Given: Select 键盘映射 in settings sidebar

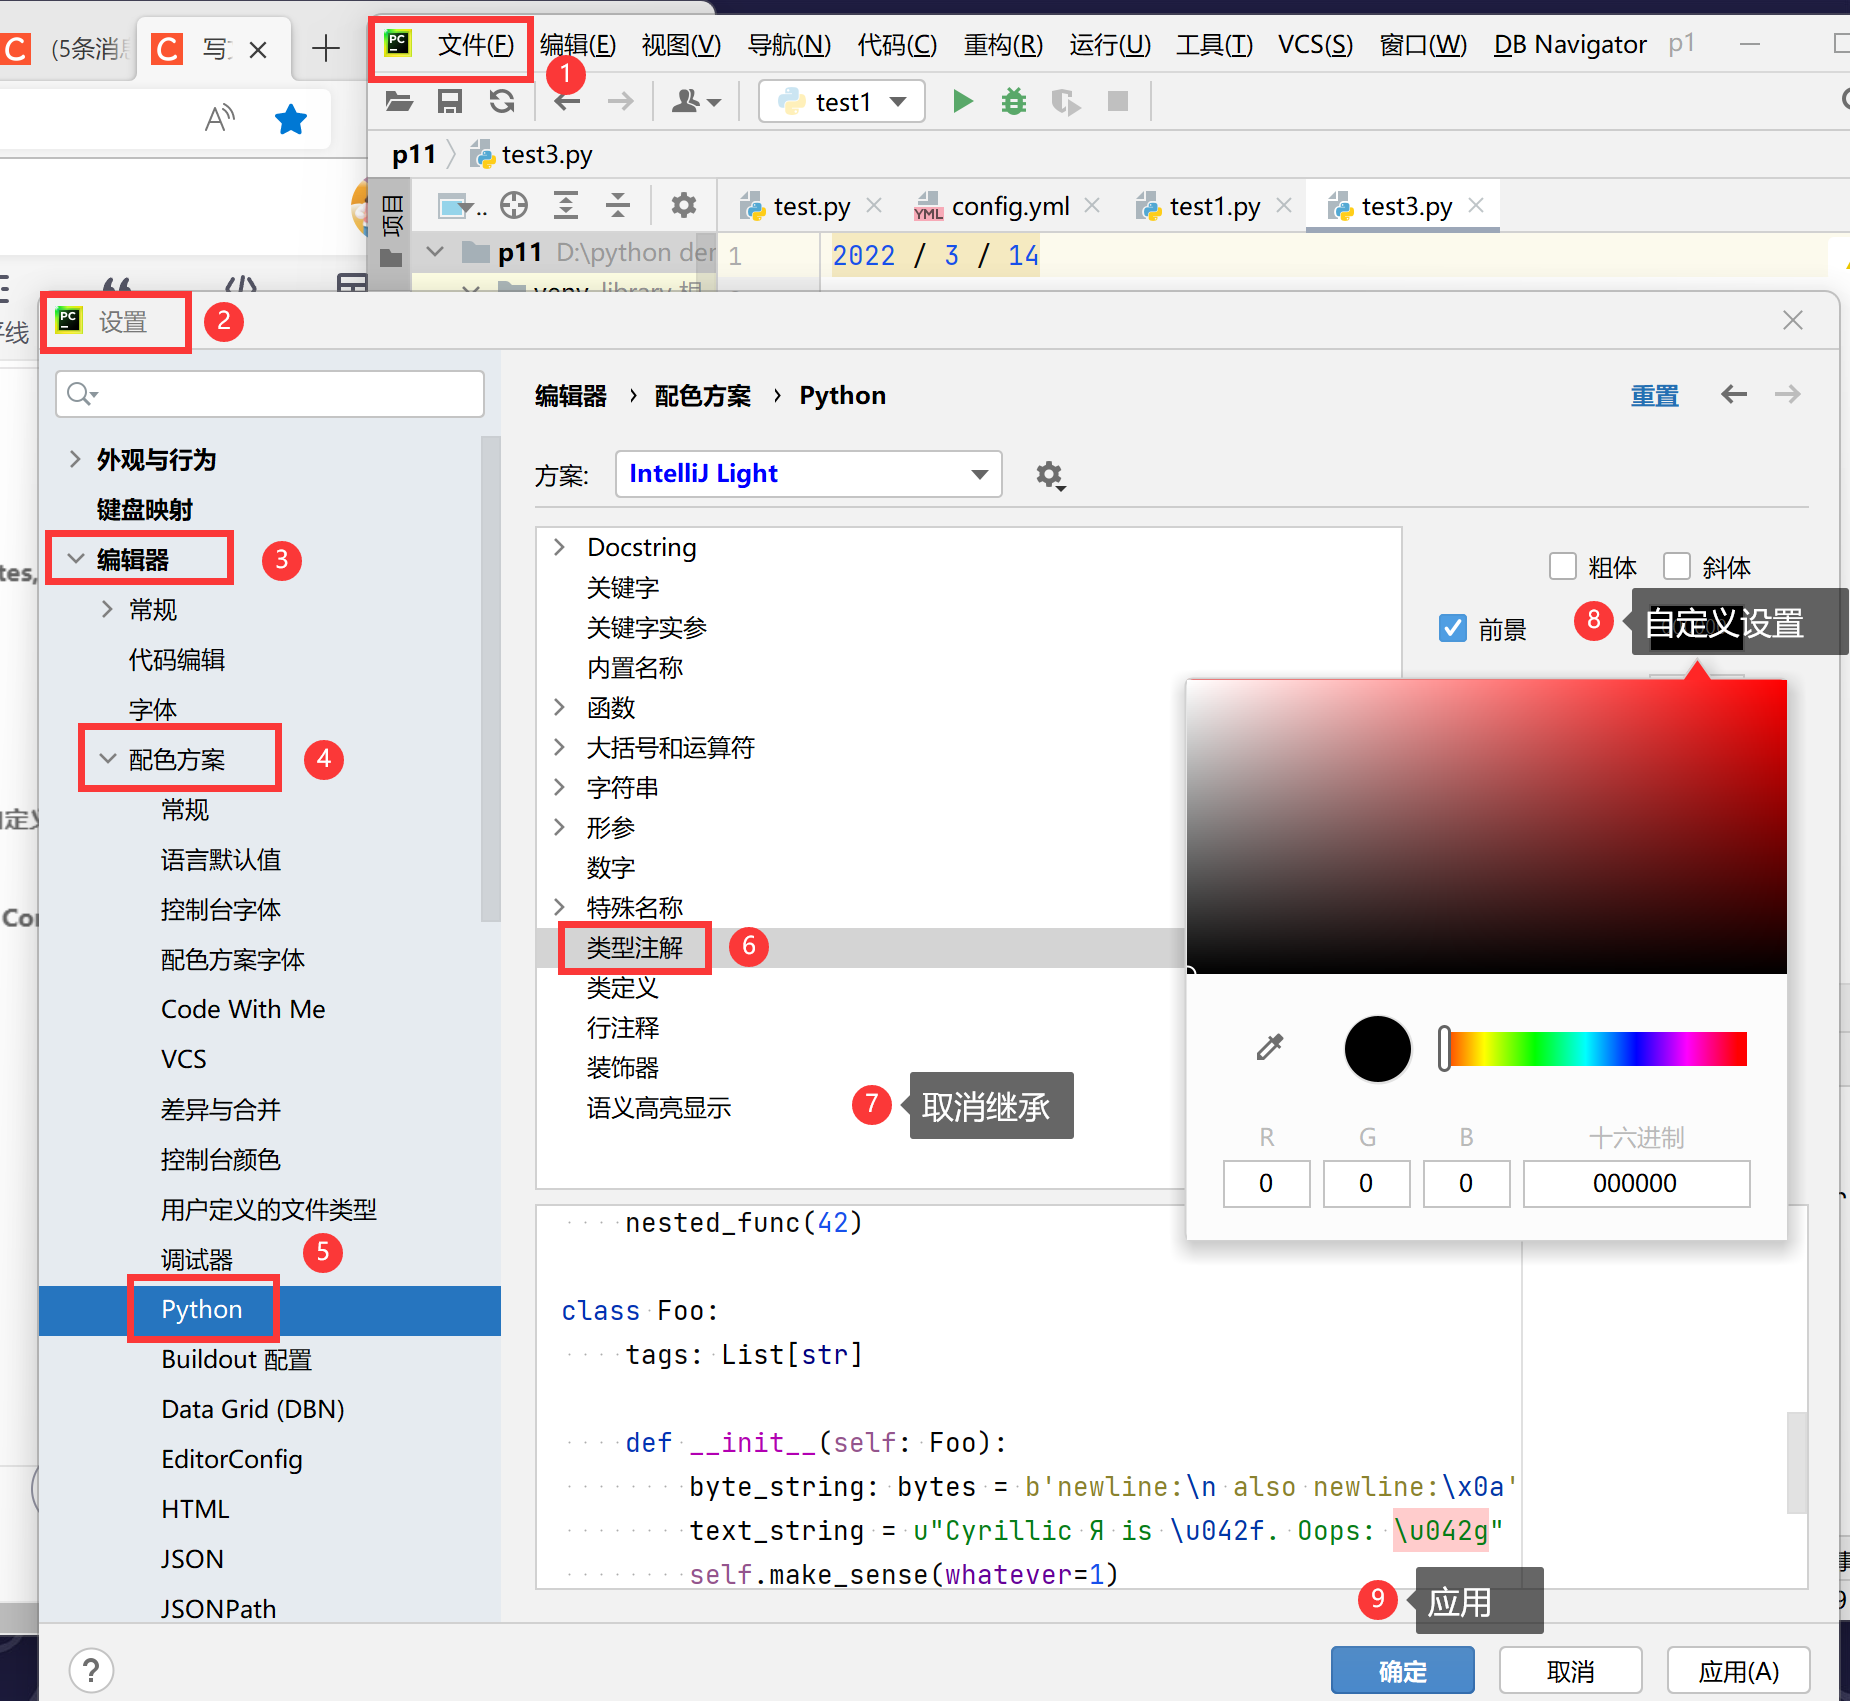Looking at the screenshot, I should (x=145, y=509).
